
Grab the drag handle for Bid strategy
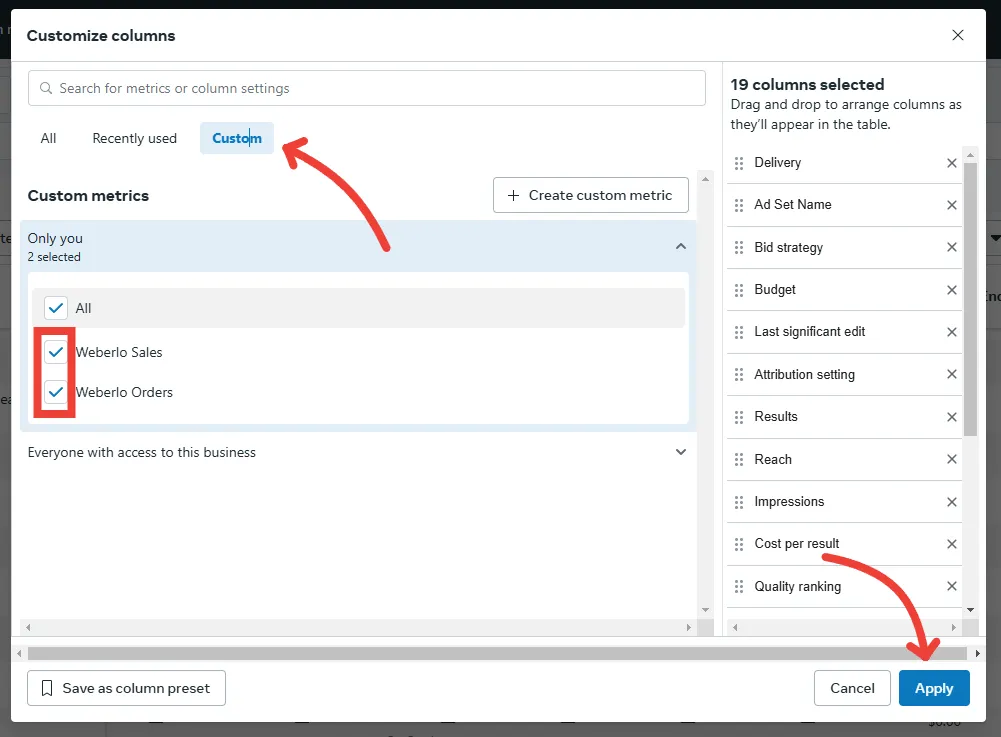739,248
